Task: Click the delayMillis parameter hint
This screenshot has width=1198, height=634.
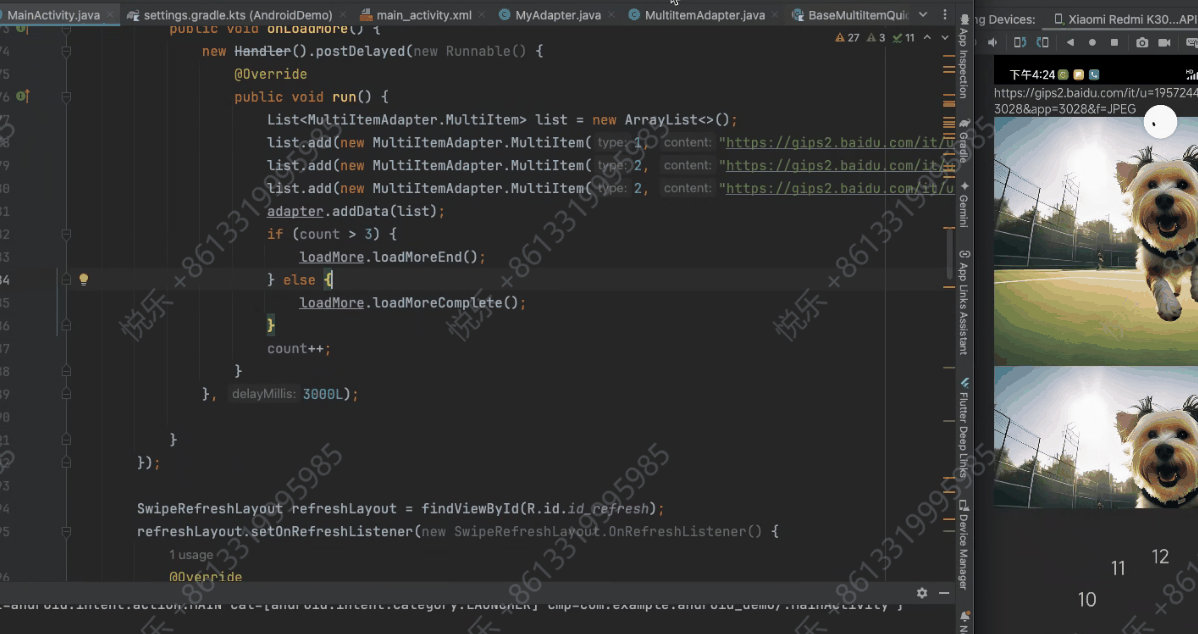Action: [x=263, y=394]
